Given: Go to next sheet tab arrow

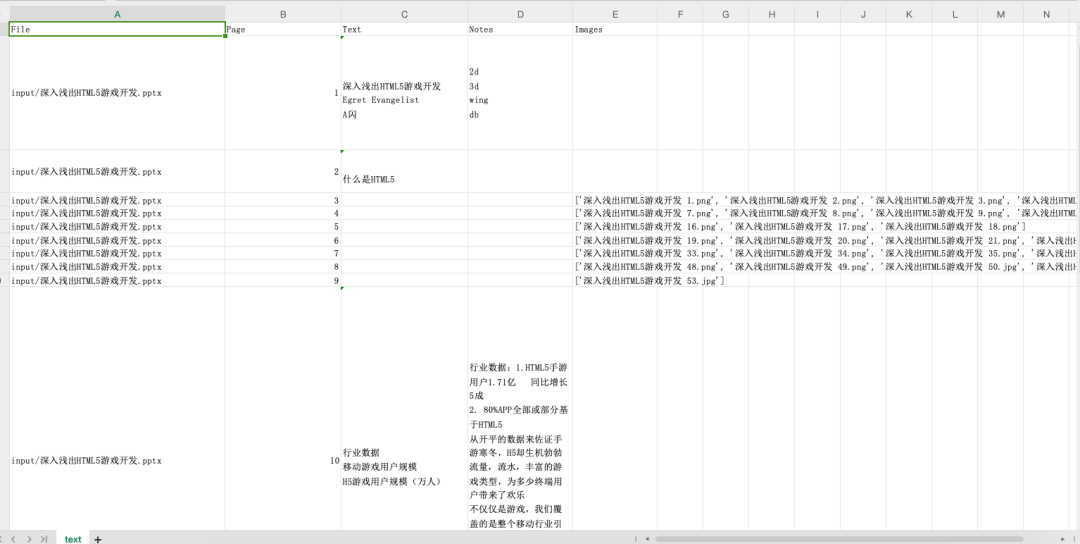Looking at the screenshot, I should point(29,539).
